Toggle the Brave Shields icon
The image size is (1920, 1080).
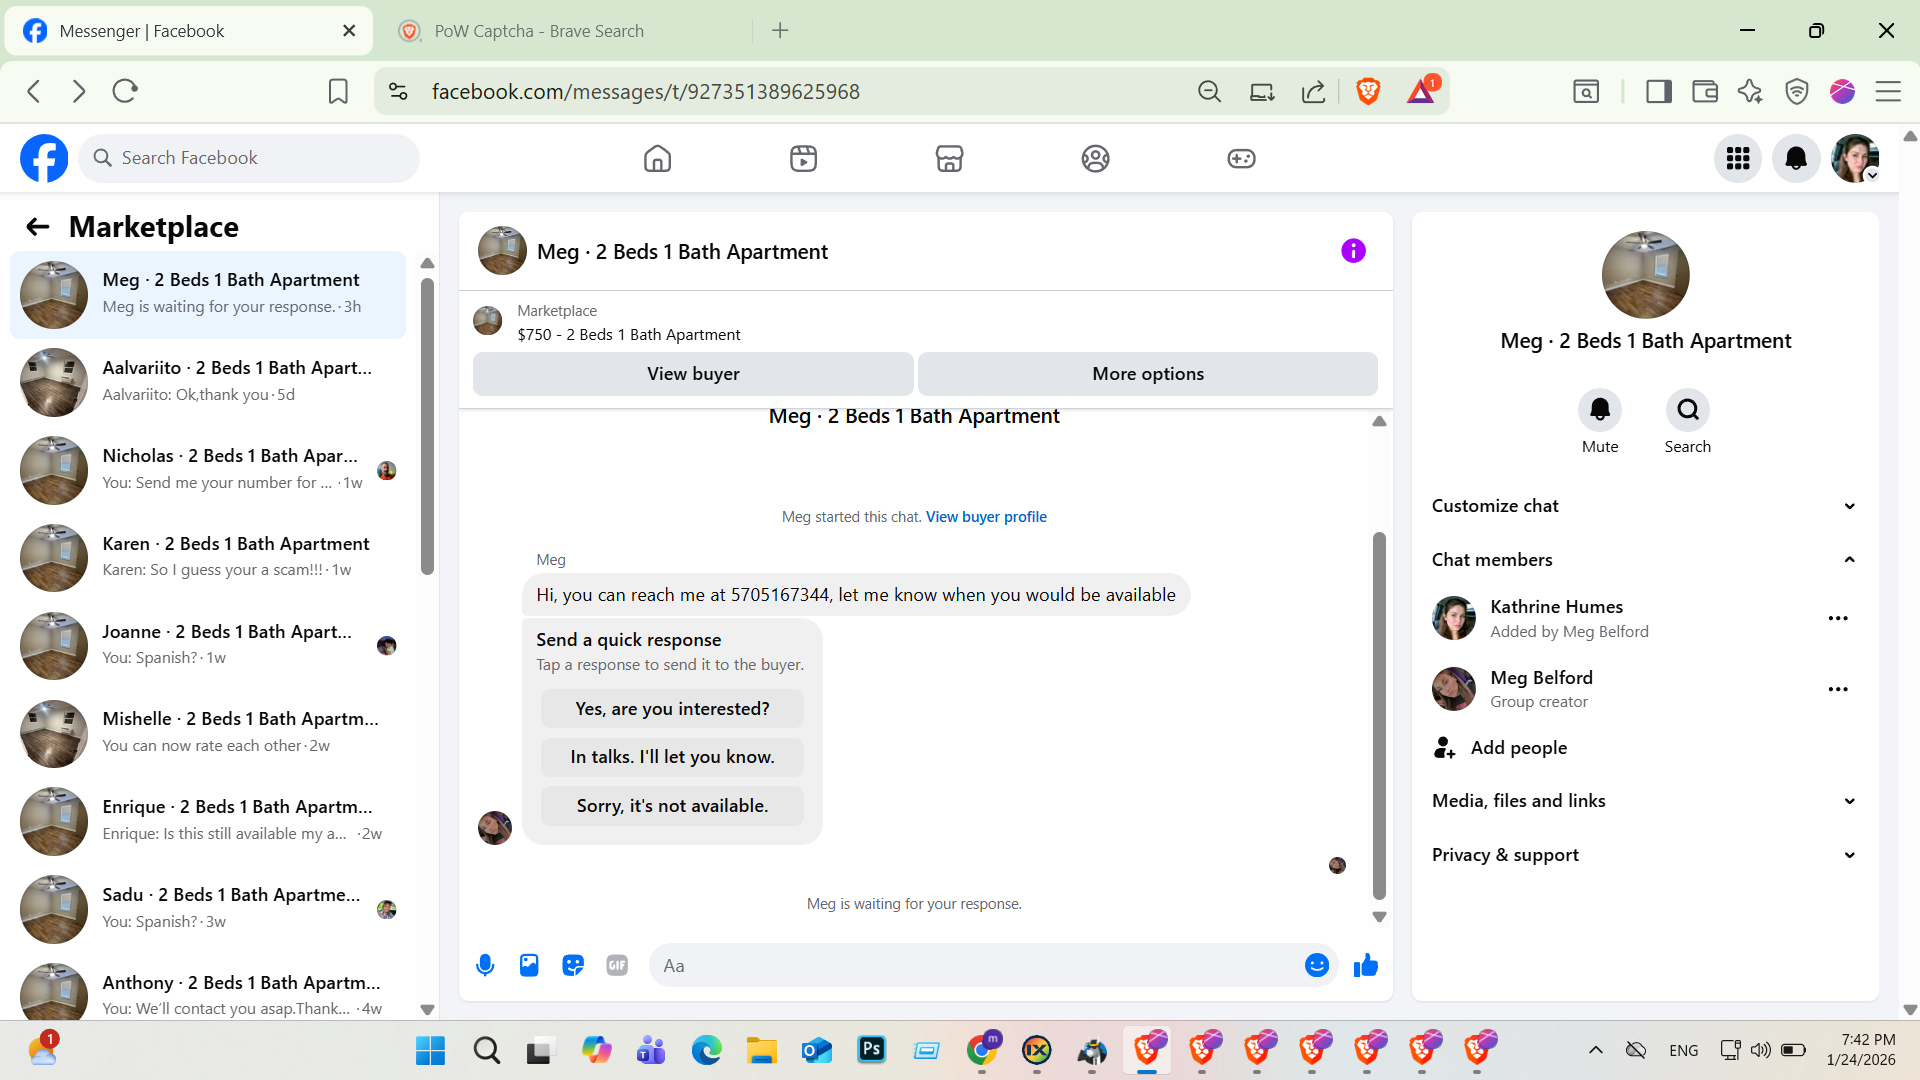click(x=1368, y=91)
